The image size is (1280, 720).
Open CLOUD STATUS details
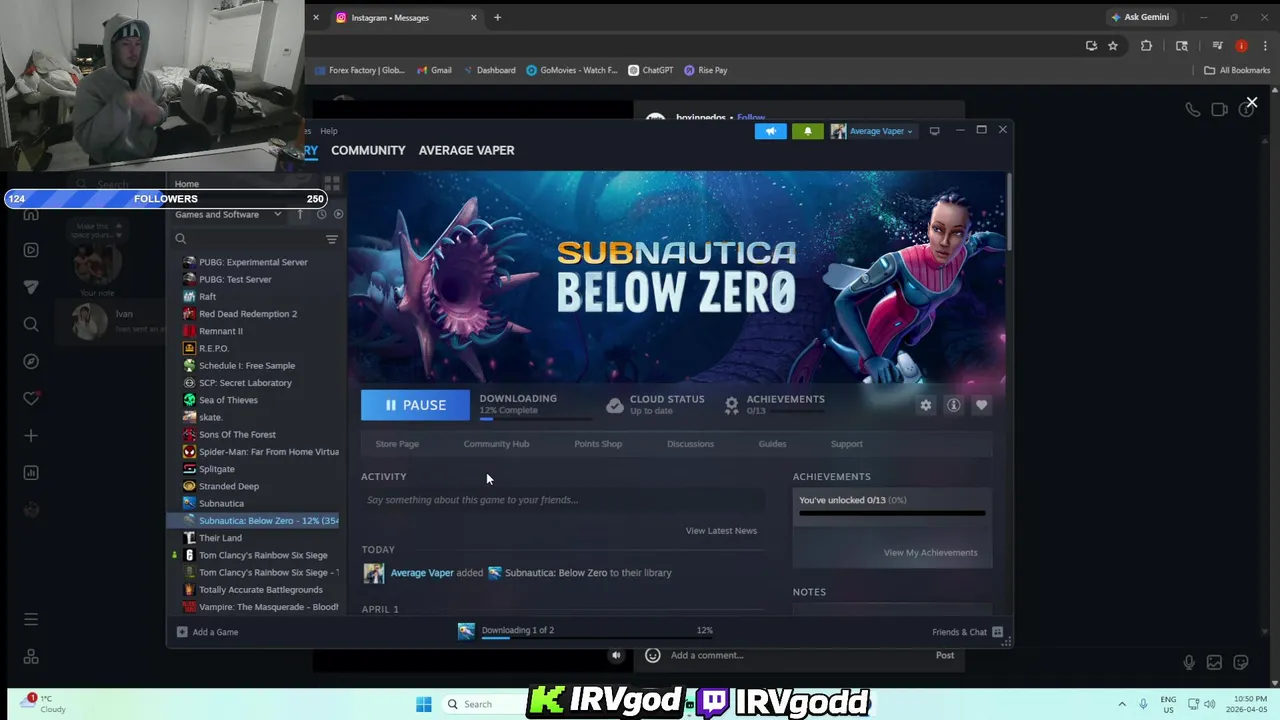655,404
